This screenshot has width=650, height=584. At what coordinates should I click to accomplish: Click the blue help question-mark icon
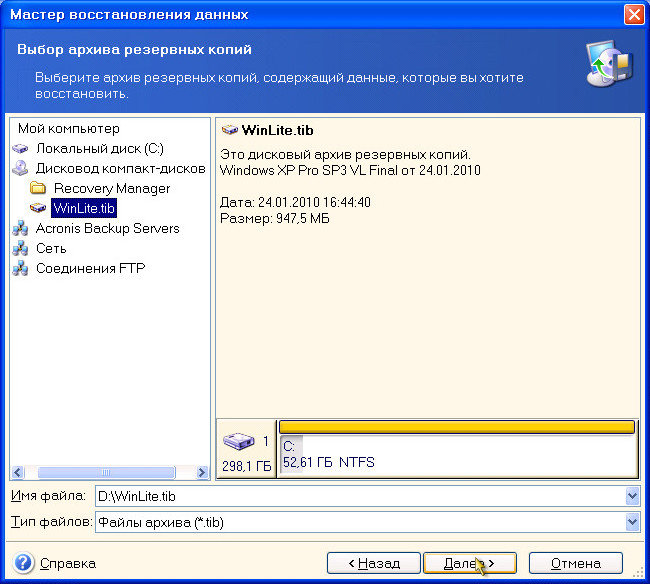click(23, 563)
